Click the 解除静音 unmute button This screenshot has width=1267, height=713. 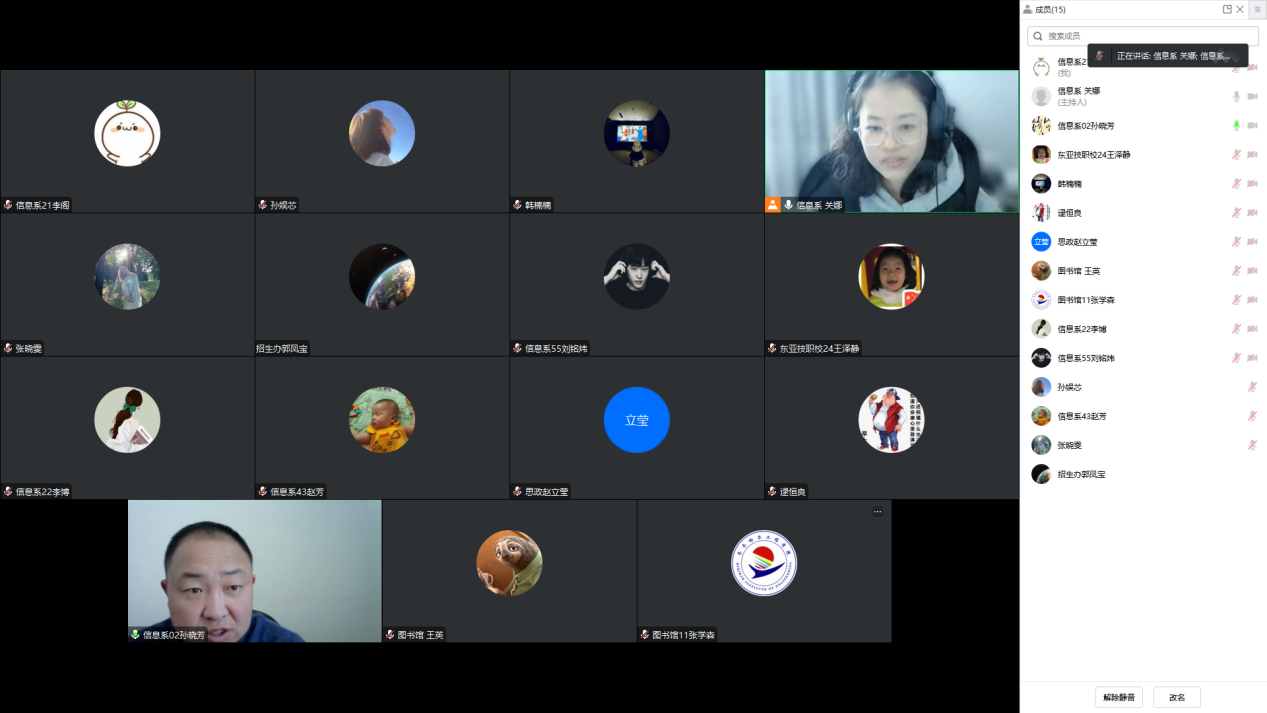click(1118, 697)
